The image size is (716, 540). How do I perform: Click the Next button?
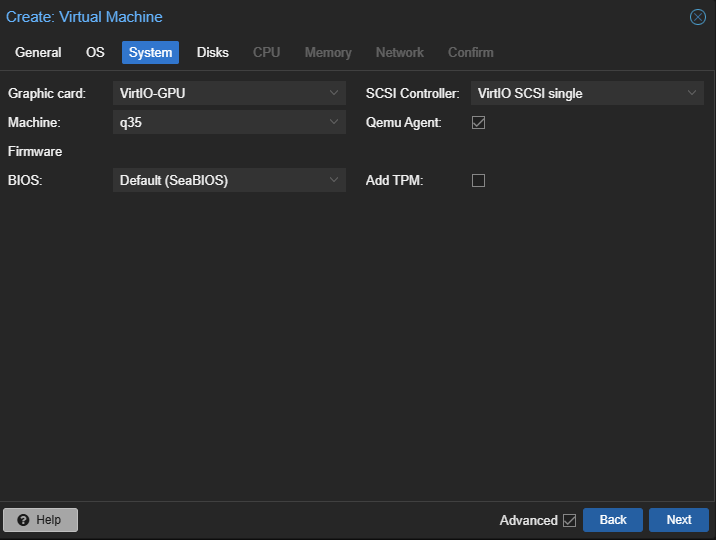tap(678, 520)
